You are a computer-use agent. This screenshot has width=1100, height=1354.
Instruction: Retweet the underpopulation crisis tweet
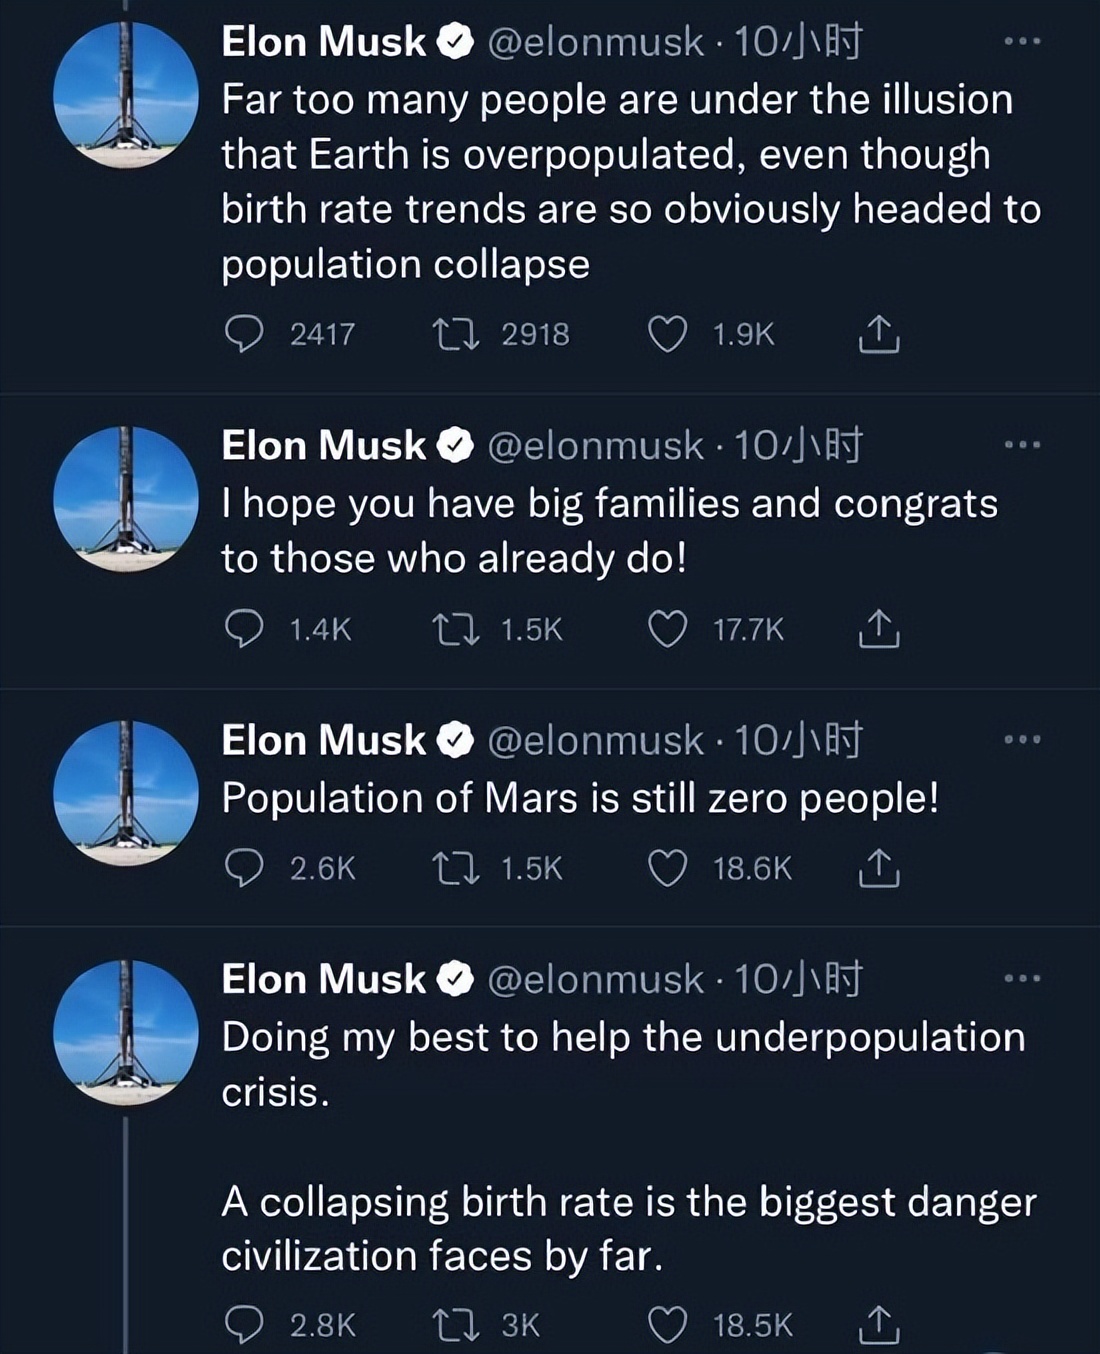pos(453,1325)
